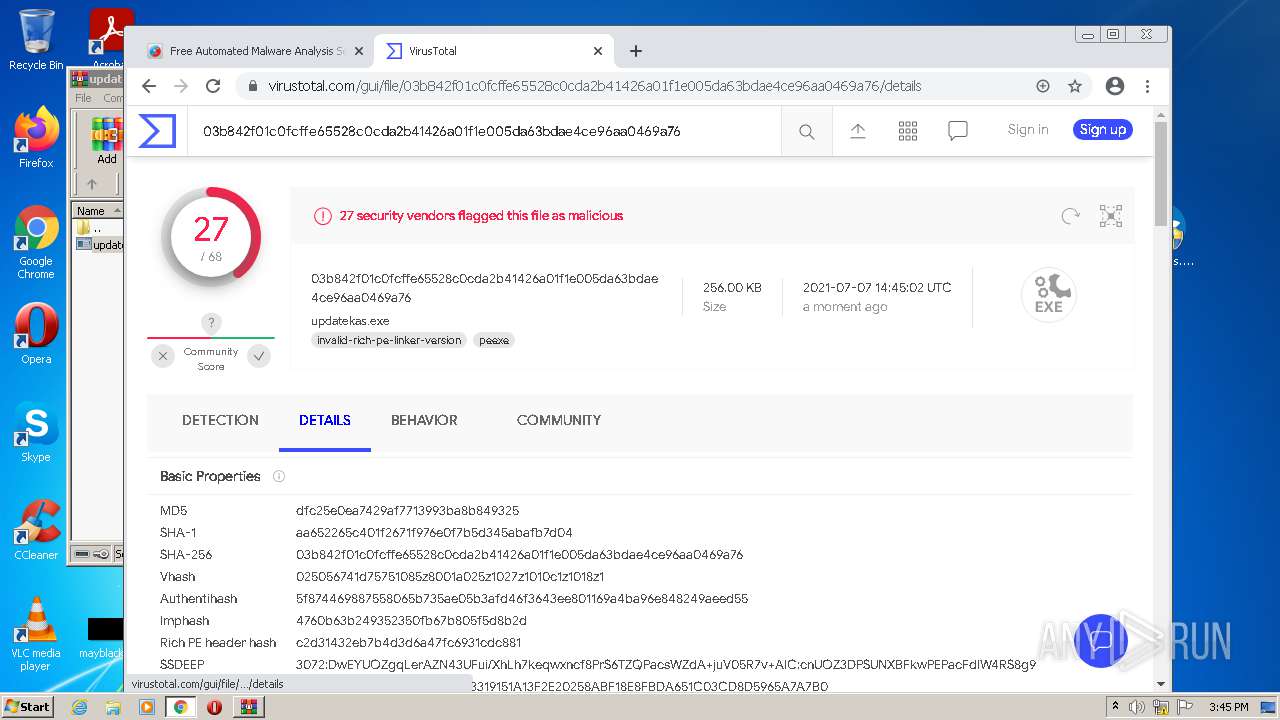The width and height of the screenshot is (1280, 720).
Task: Vote community score up with checkmark
Action: point(259,356)
